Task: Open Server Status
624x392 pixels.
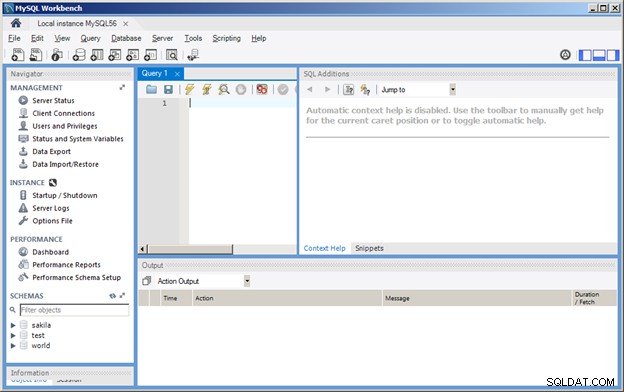Action: click(x=53, y=100)
